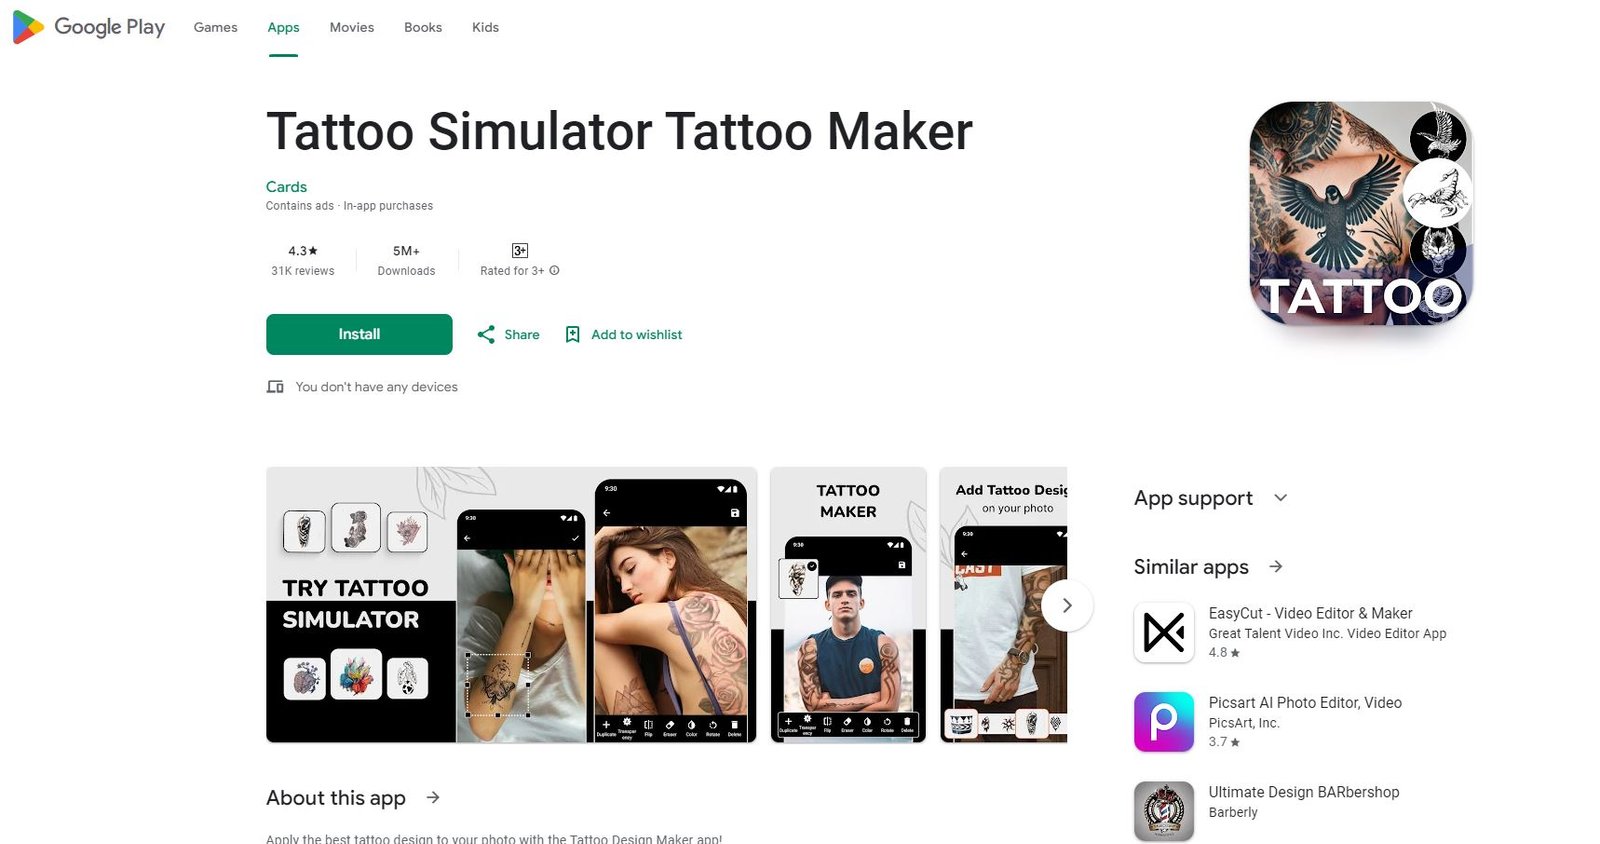This screenshot has width=1600, height=844.
Task: Click the Add to wishlist bookmark icon
Action: pyautogui.click(x=573, y=335)
